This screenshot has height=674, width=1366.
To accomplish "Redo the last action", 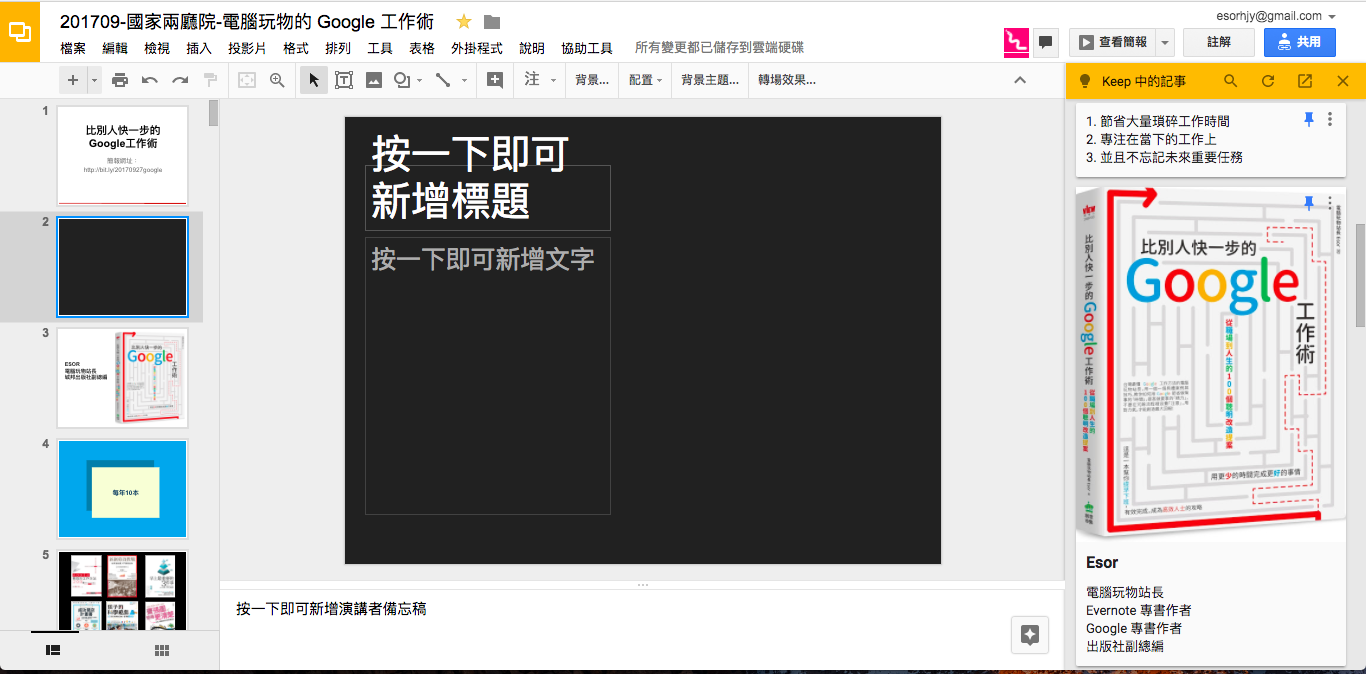I will [180, 80].
